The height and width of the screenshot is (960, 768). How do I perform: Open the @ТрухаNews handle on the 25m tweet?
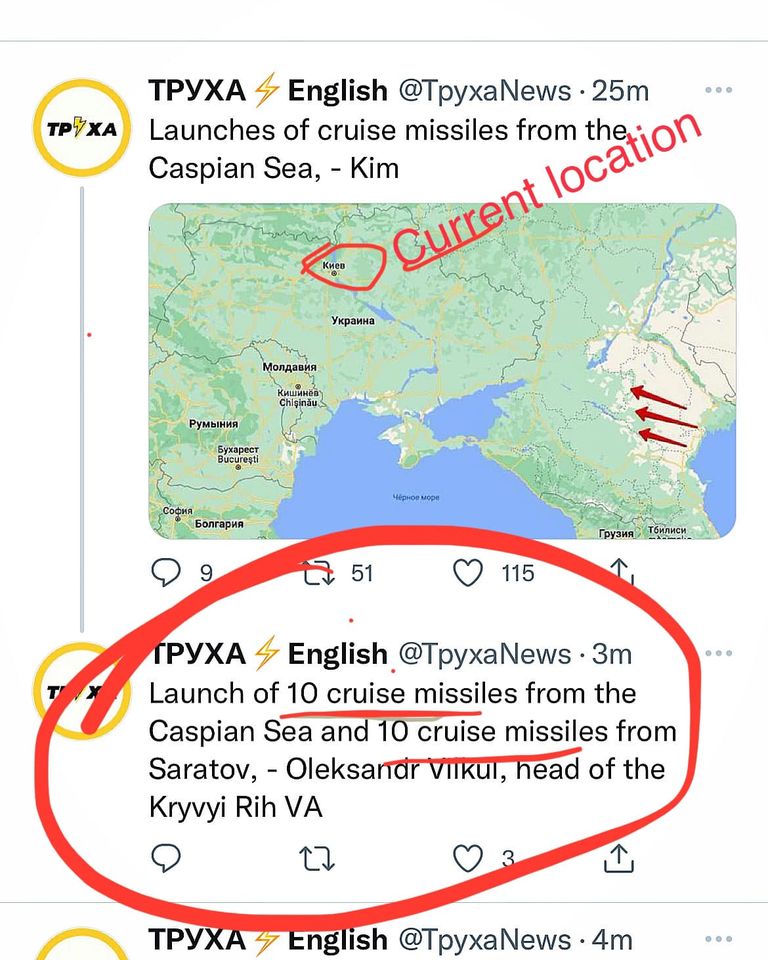click(x=485, y=91)
